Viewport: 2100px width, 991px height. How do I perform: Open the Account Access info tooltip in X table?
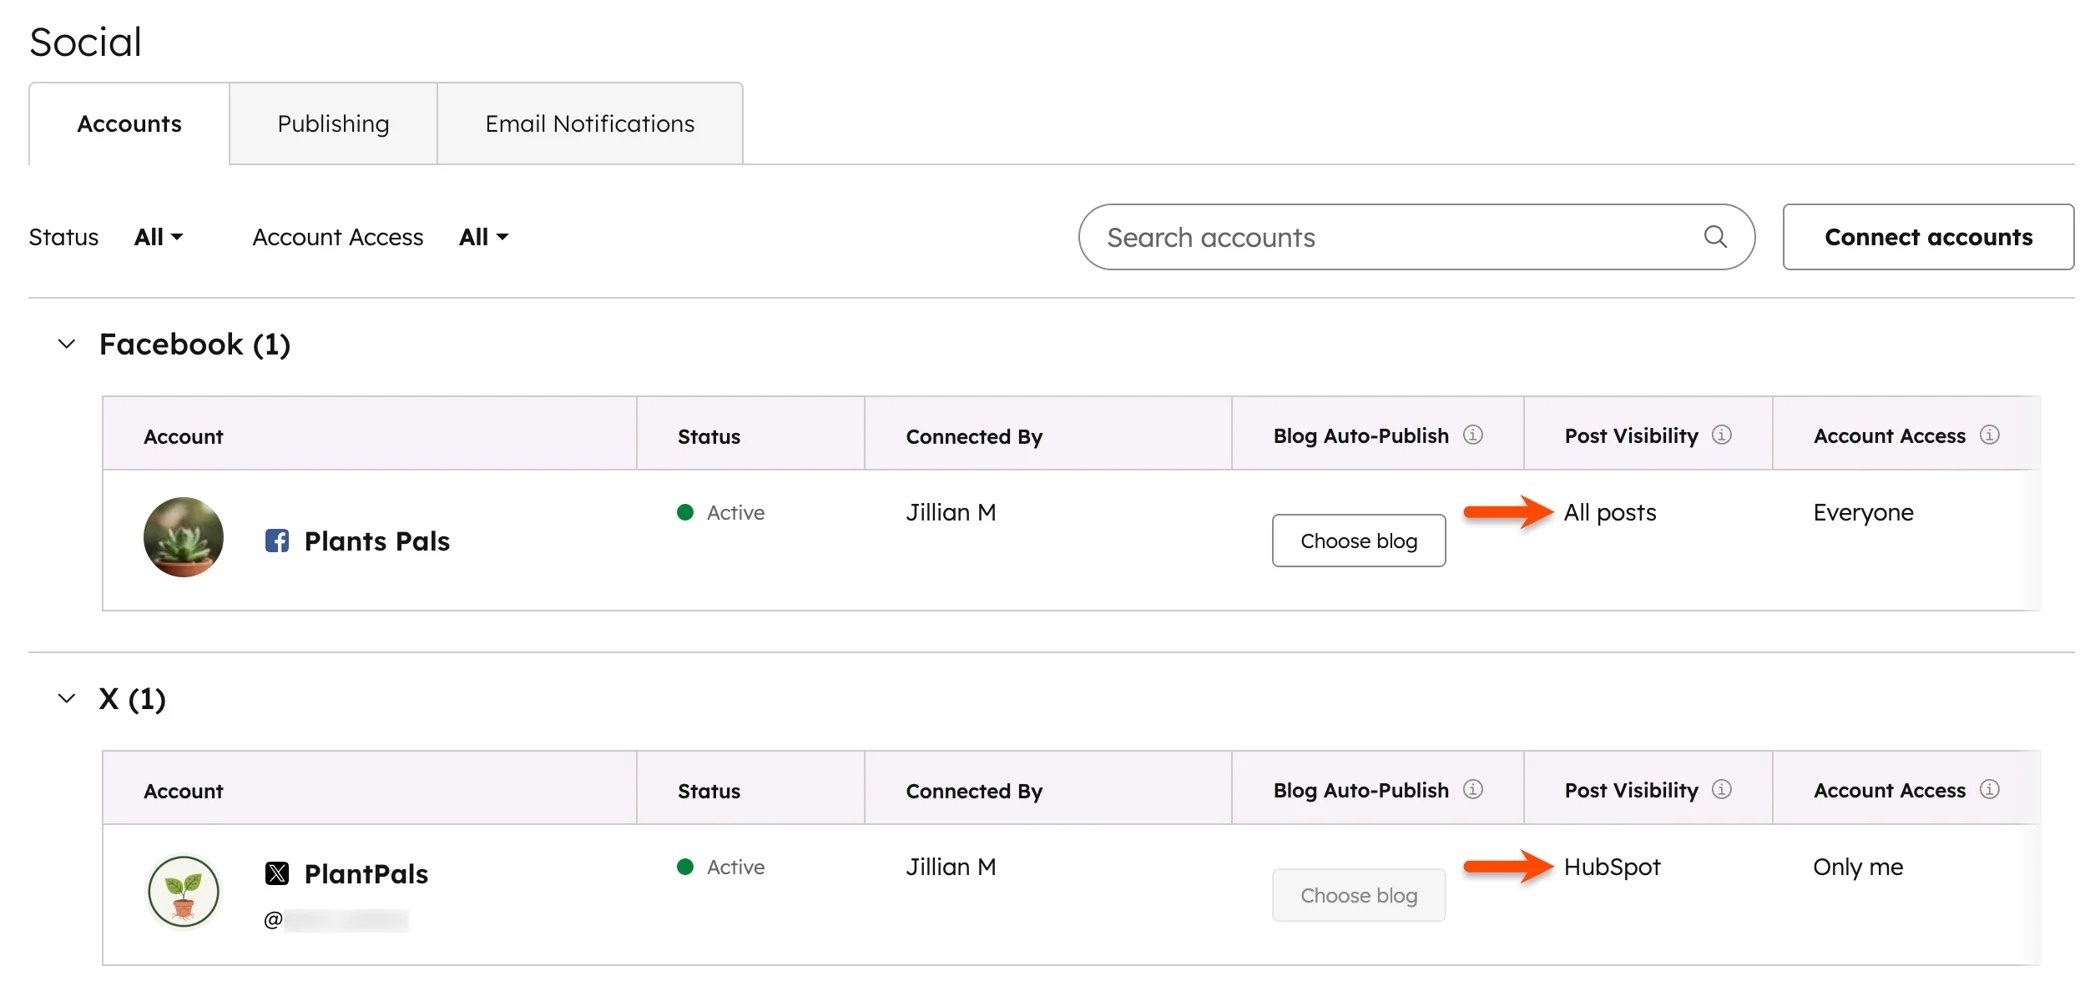click(x=1990, y=789)
